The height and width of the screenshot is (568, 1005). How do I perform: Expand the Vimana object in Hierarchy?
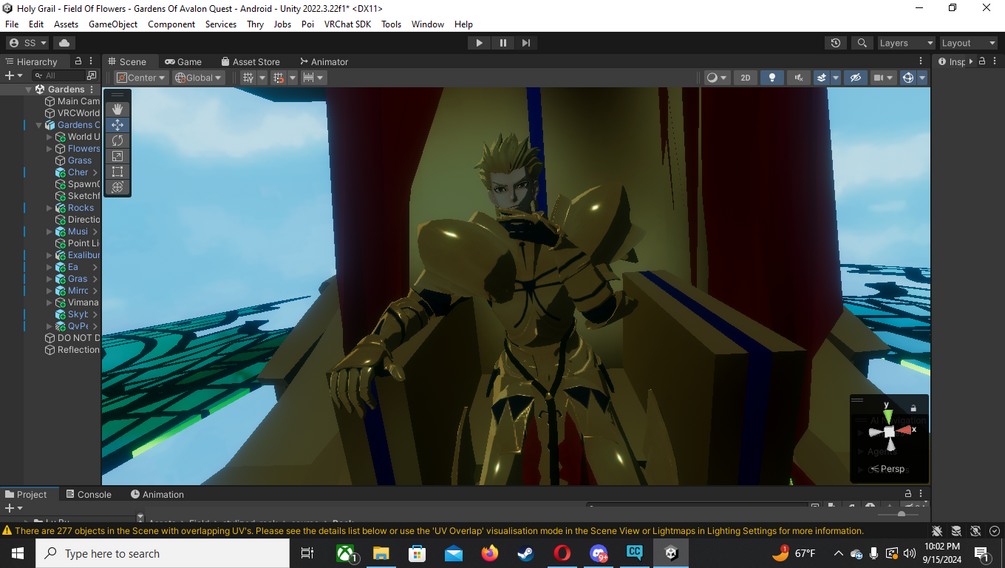point(49,303)
